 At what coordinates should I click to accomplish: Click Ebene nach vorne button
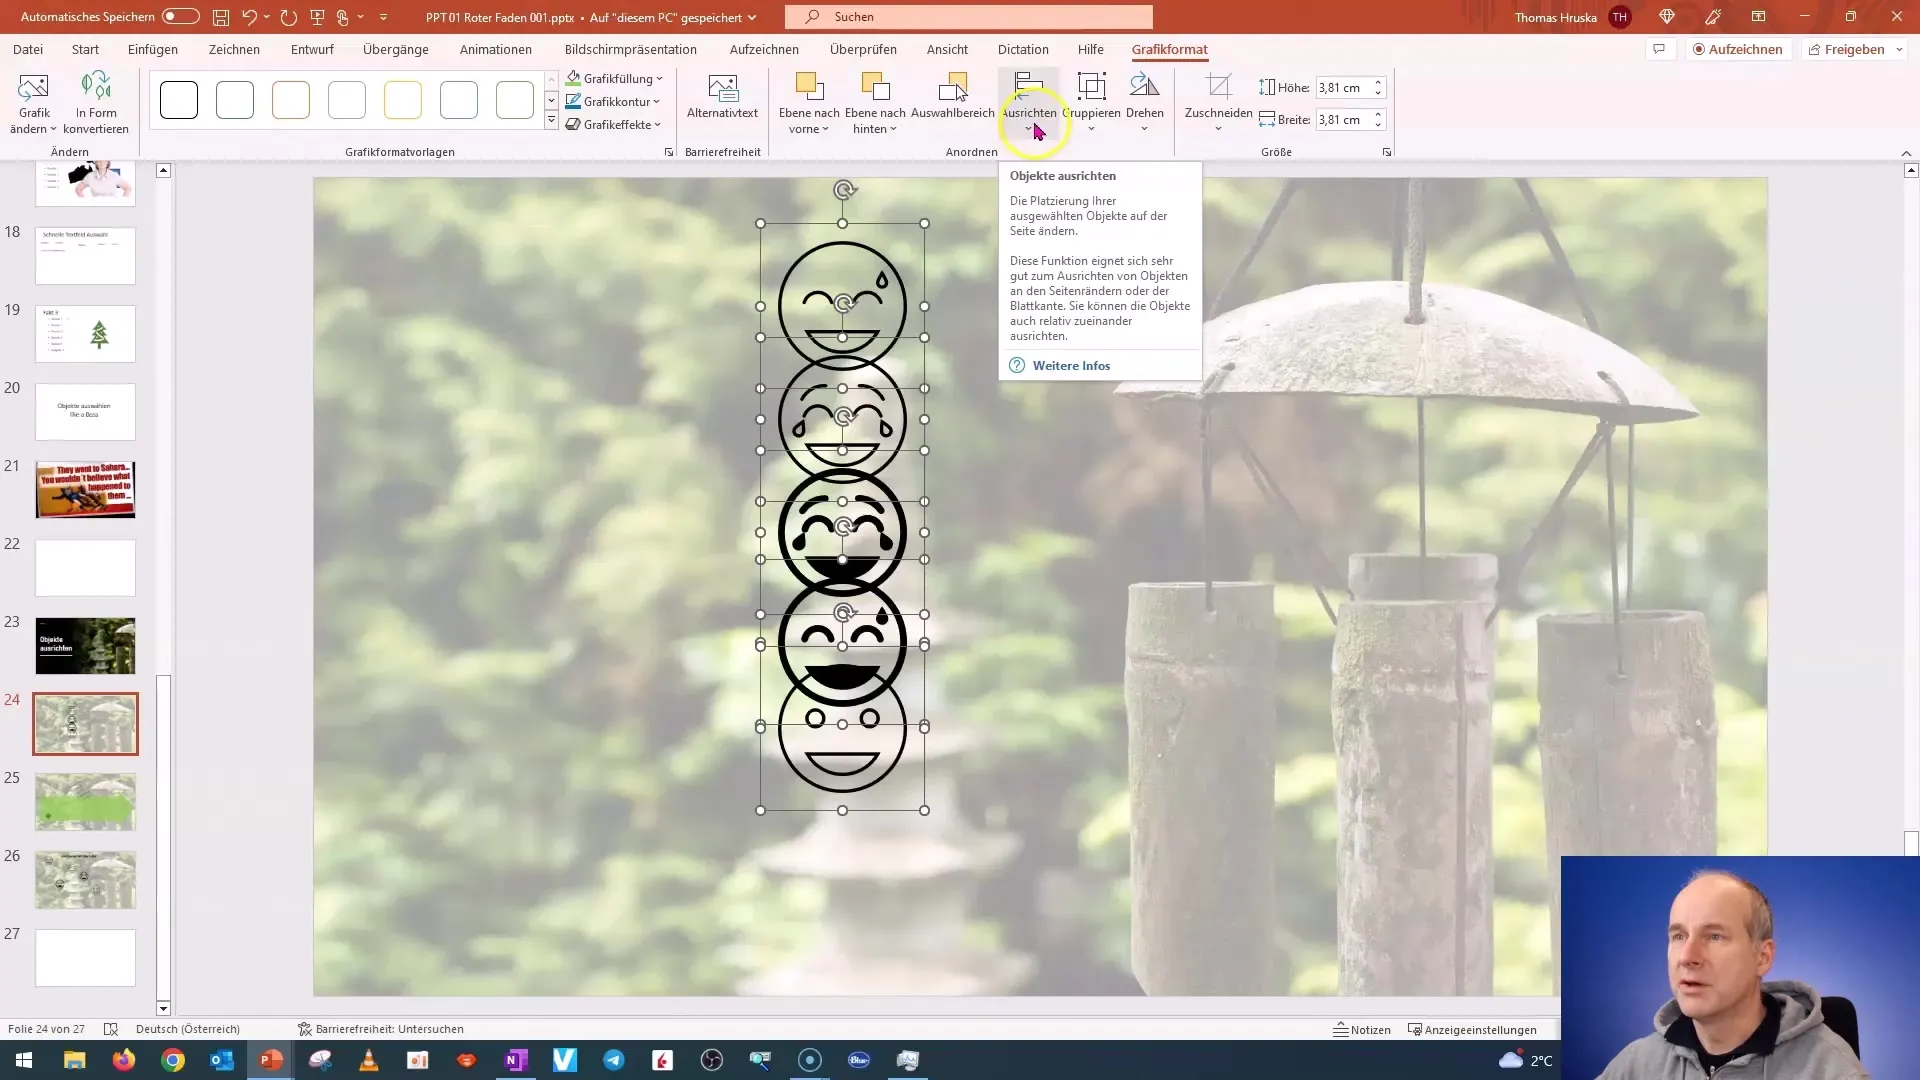tap(809, 104)
